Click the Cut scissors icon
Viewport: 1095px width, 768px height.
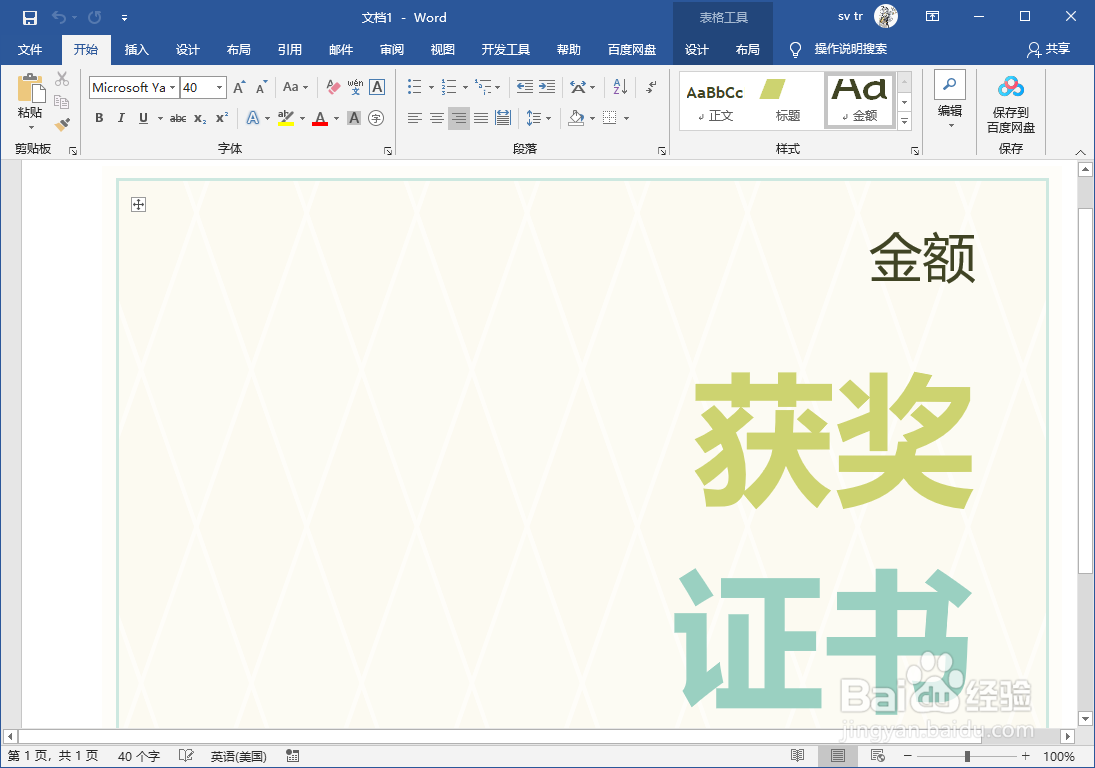pos(62,79)
